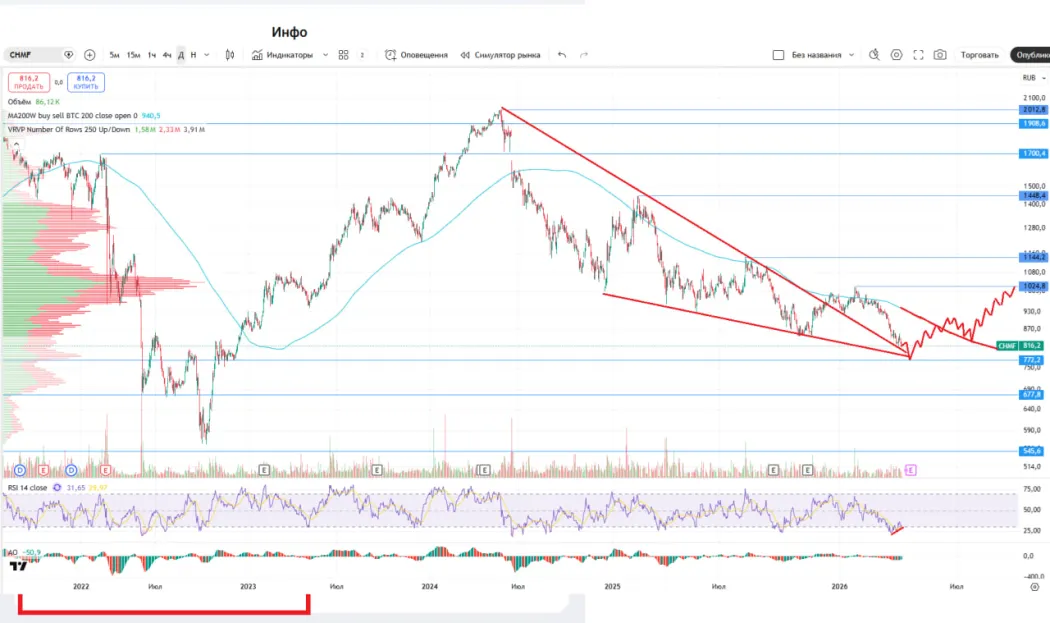This screenshot has width=1050, height=623.
Task: Open the layout grid templates icon
Action: 343,55
